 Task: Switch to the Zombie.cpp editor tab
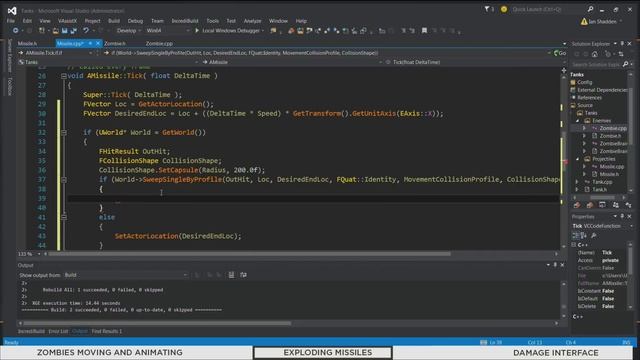coord(159,43)
